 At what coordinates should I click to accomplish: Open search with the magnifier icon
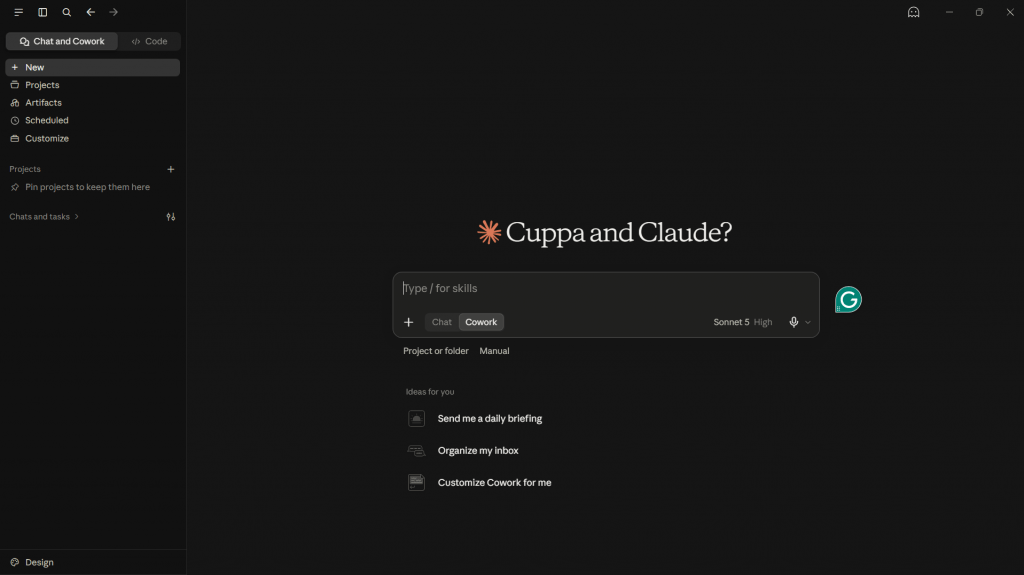(67, 12)
